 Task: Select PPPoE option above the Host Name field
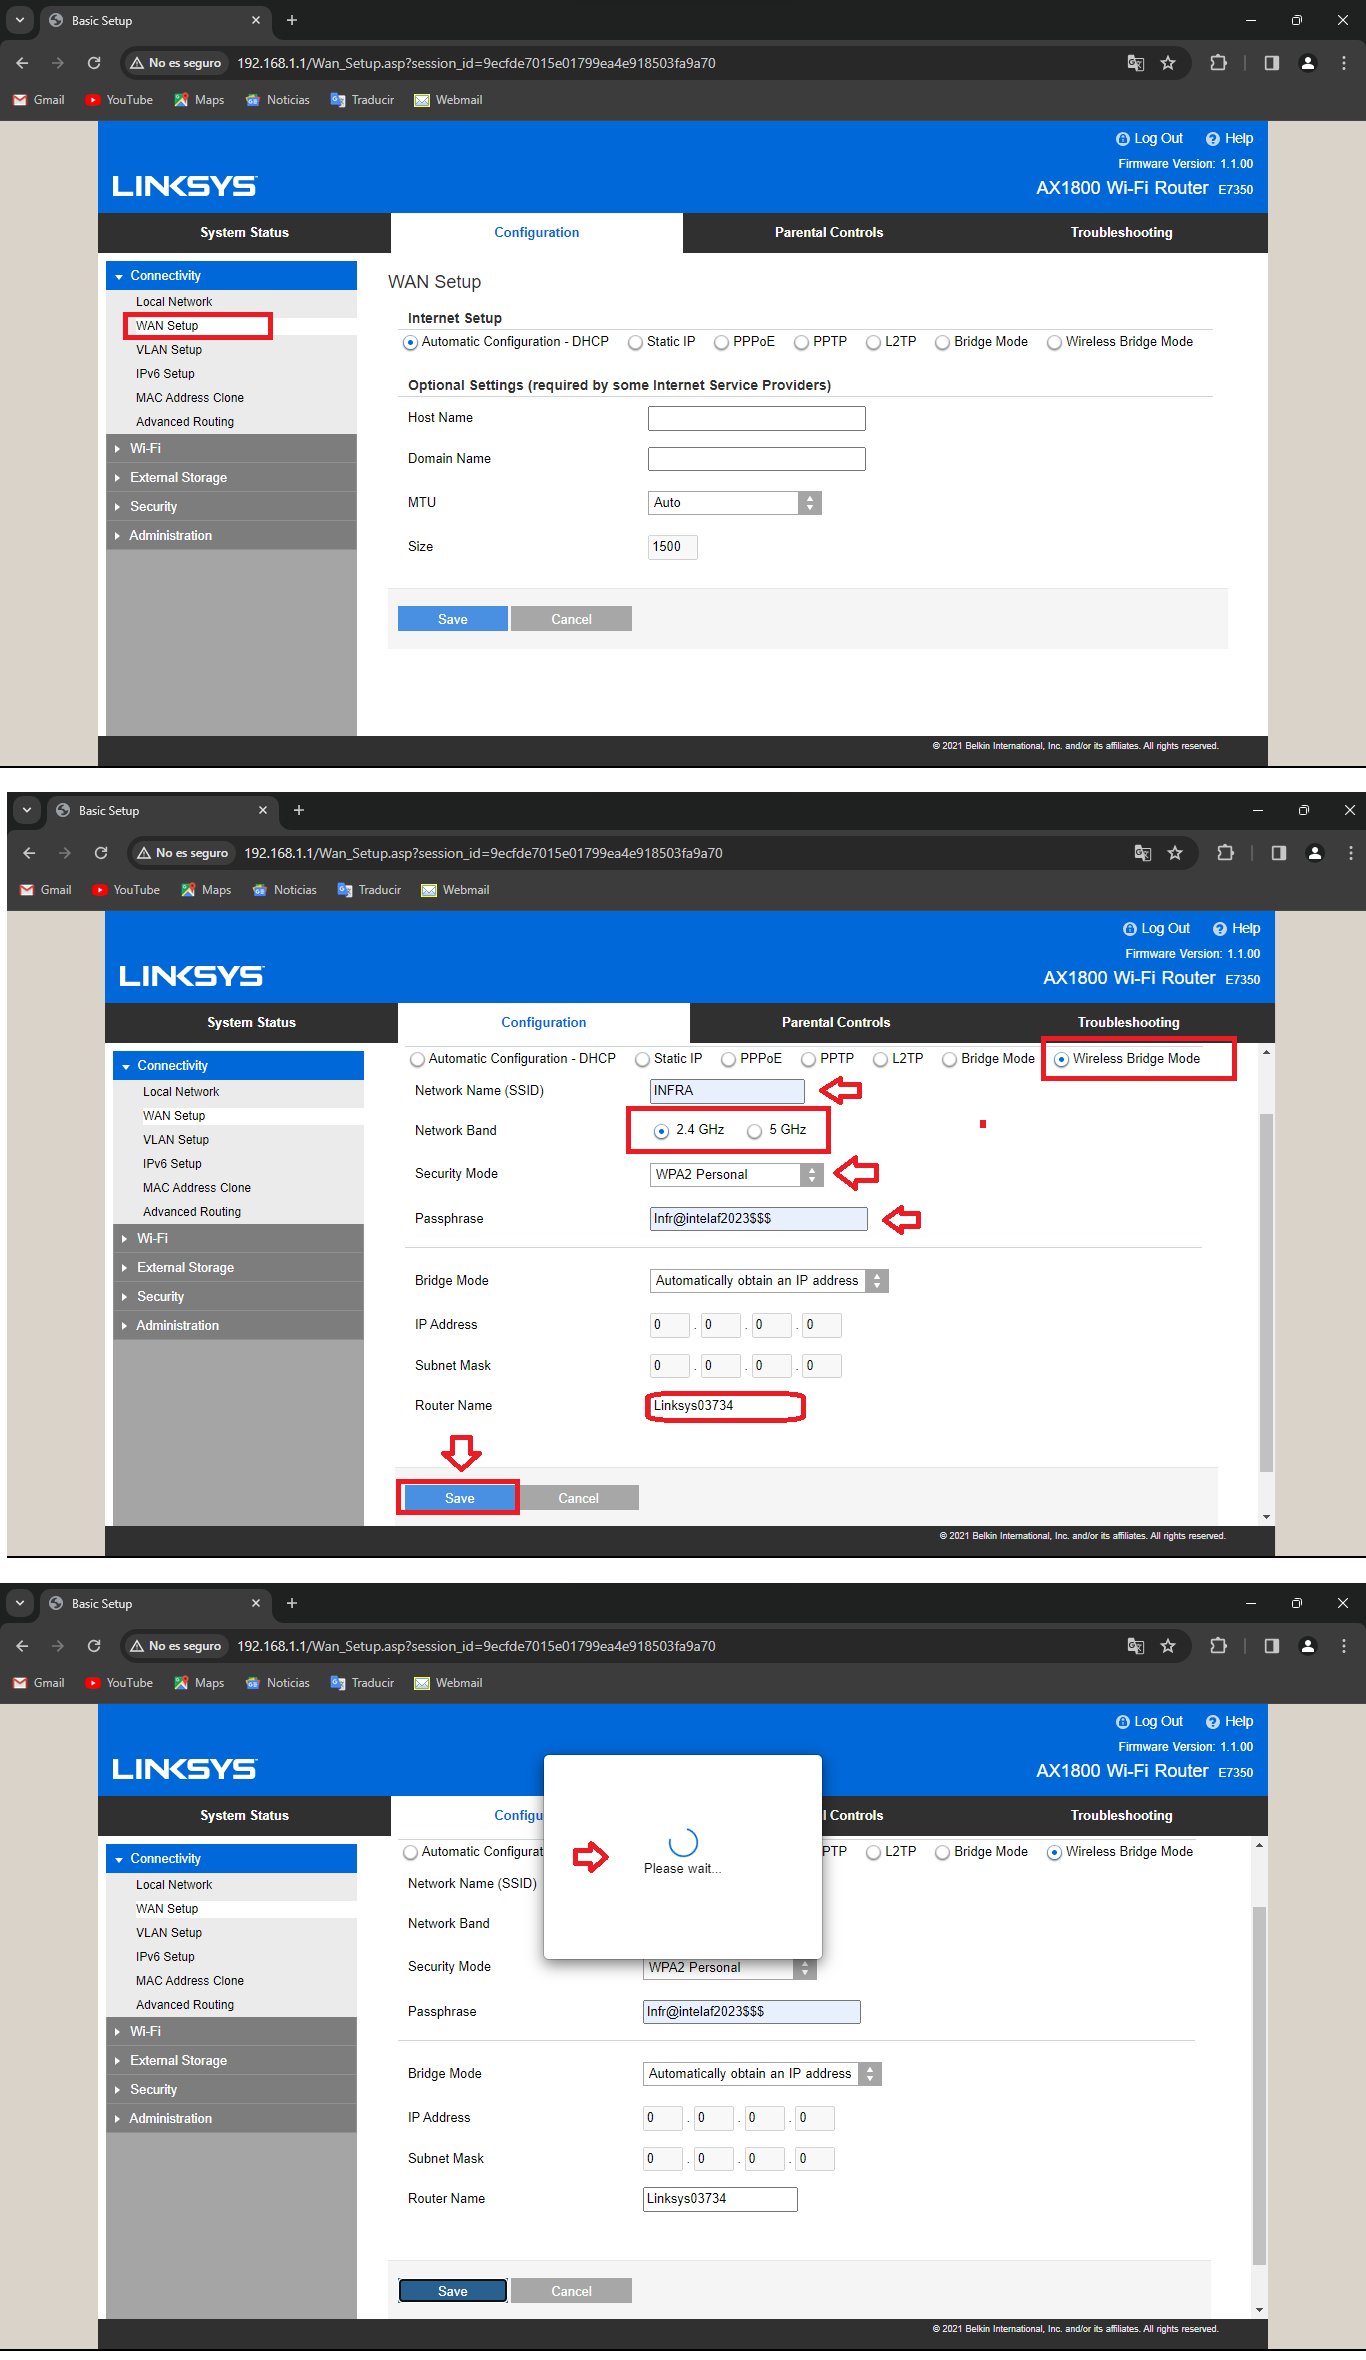721,343
